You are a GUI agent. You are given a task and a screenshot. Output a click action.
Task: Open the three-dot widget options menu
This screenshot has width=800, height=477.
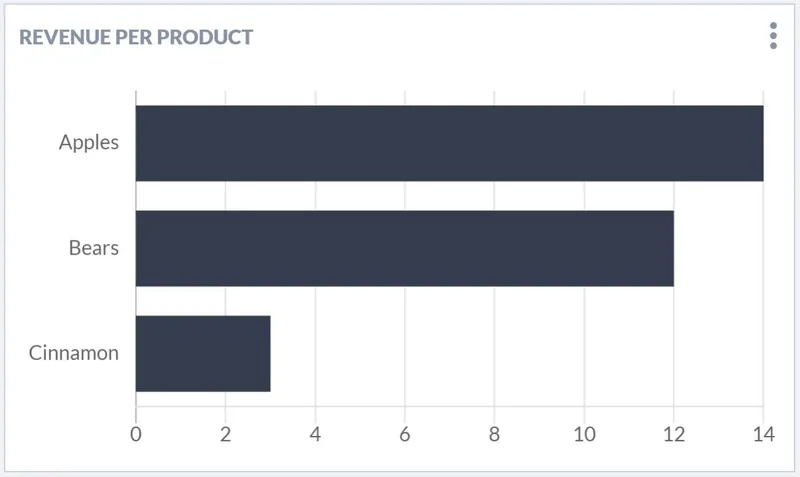(x=773, y=36)
